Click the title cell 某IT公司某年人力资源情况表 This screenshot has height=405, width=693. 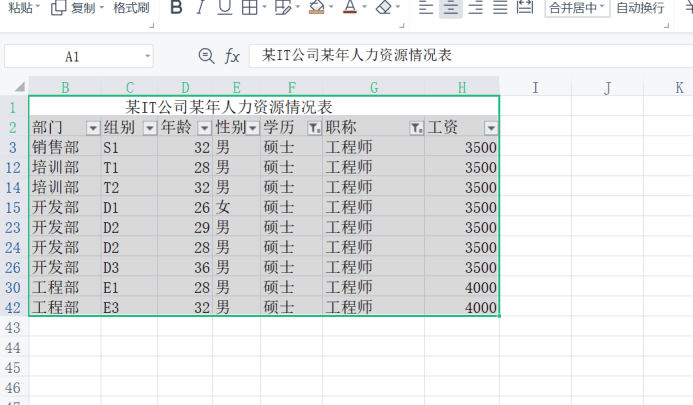(x=264, y=107)
